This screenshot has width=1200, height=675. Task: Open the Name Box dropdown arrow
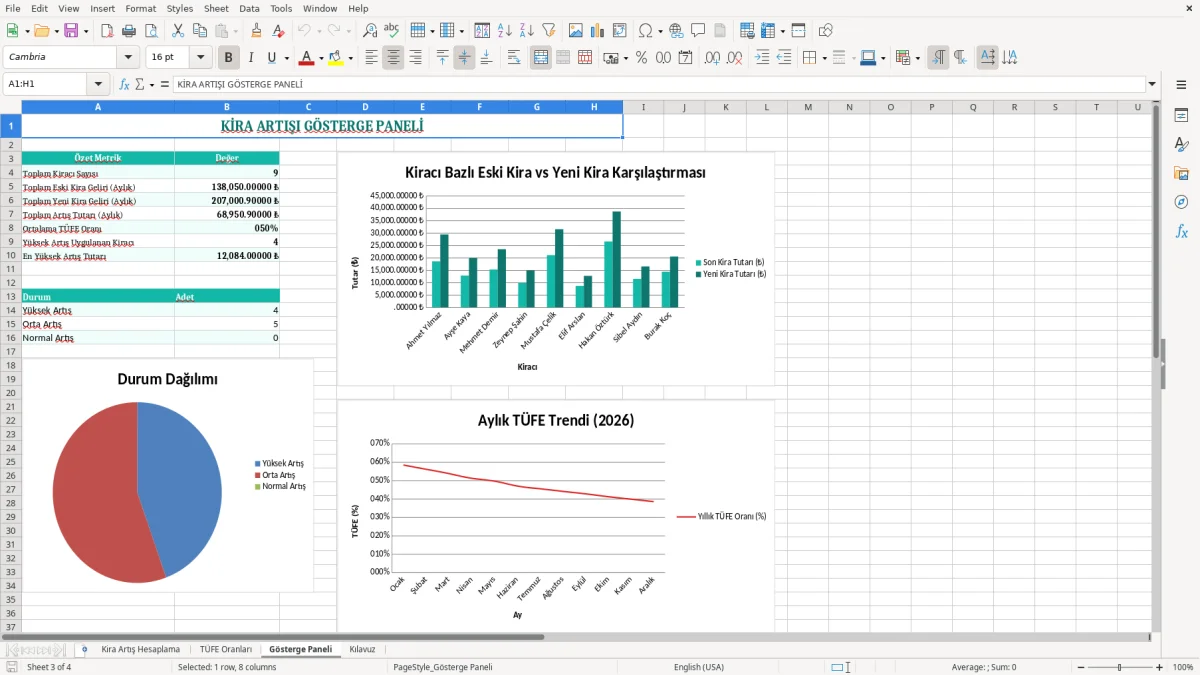(x=98, y=85)
